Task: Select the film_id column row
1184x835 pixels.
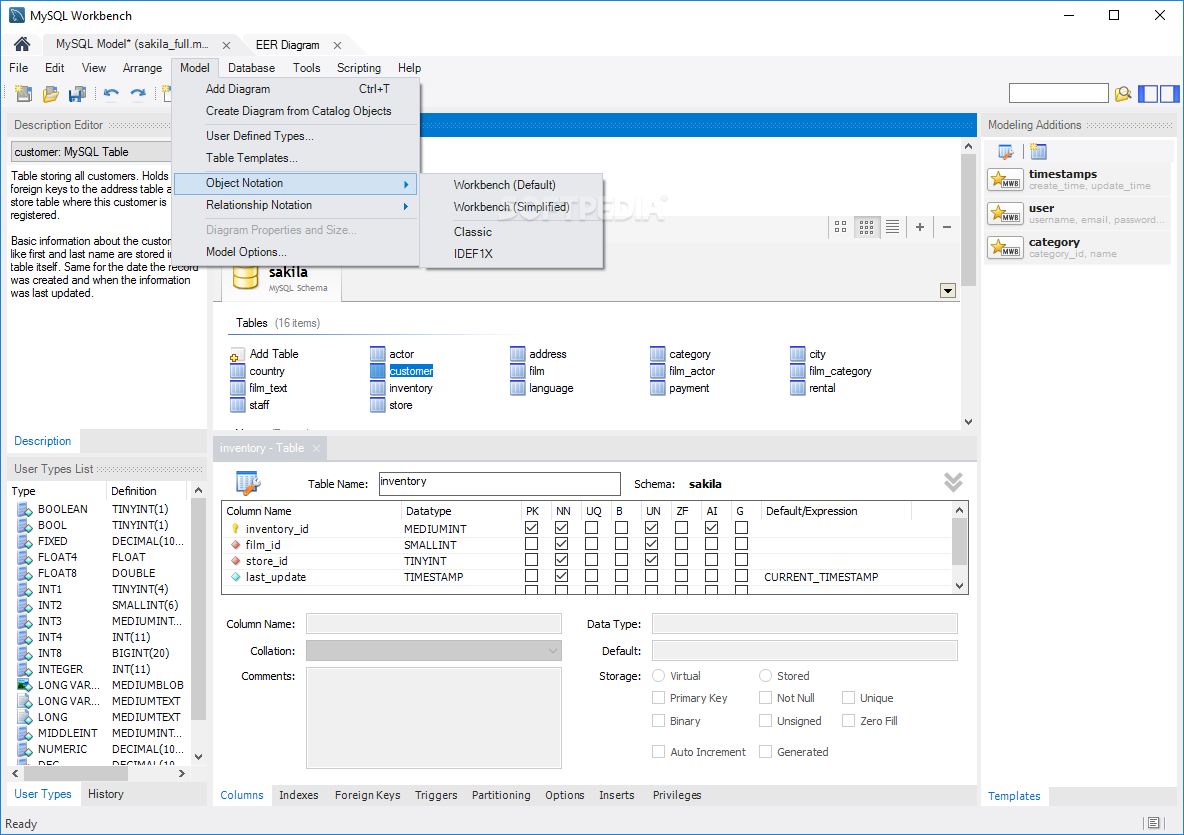Action: 589,544
